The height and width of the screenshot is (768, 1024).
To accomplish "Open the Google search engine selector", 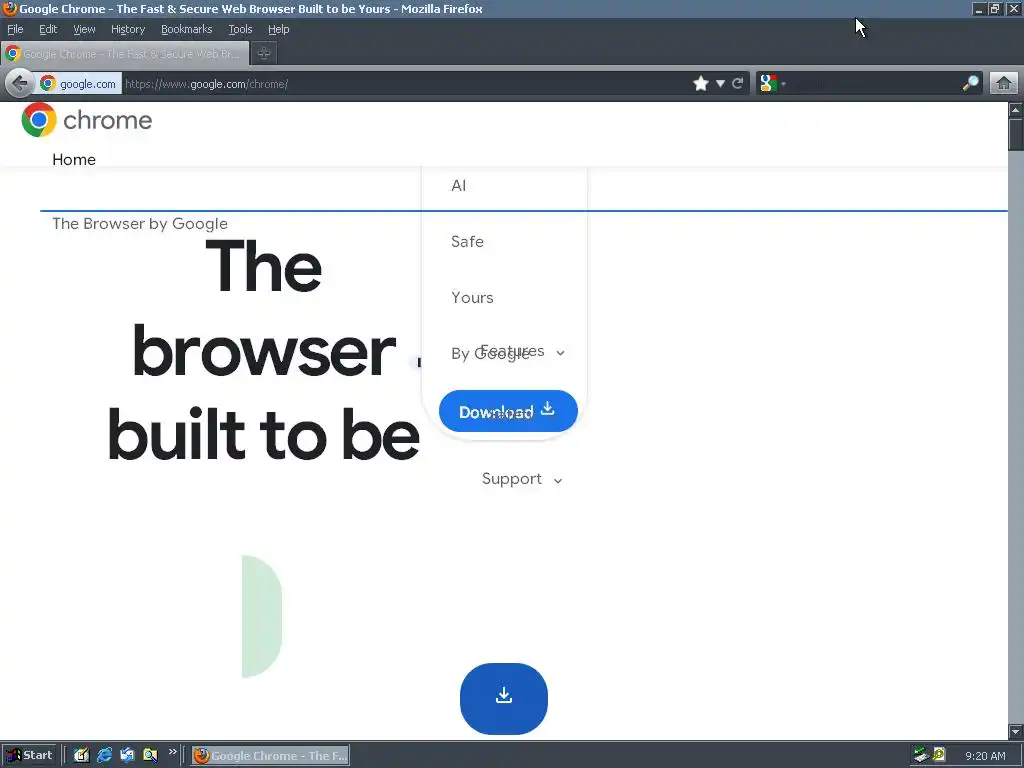I will tap(773, 84).
